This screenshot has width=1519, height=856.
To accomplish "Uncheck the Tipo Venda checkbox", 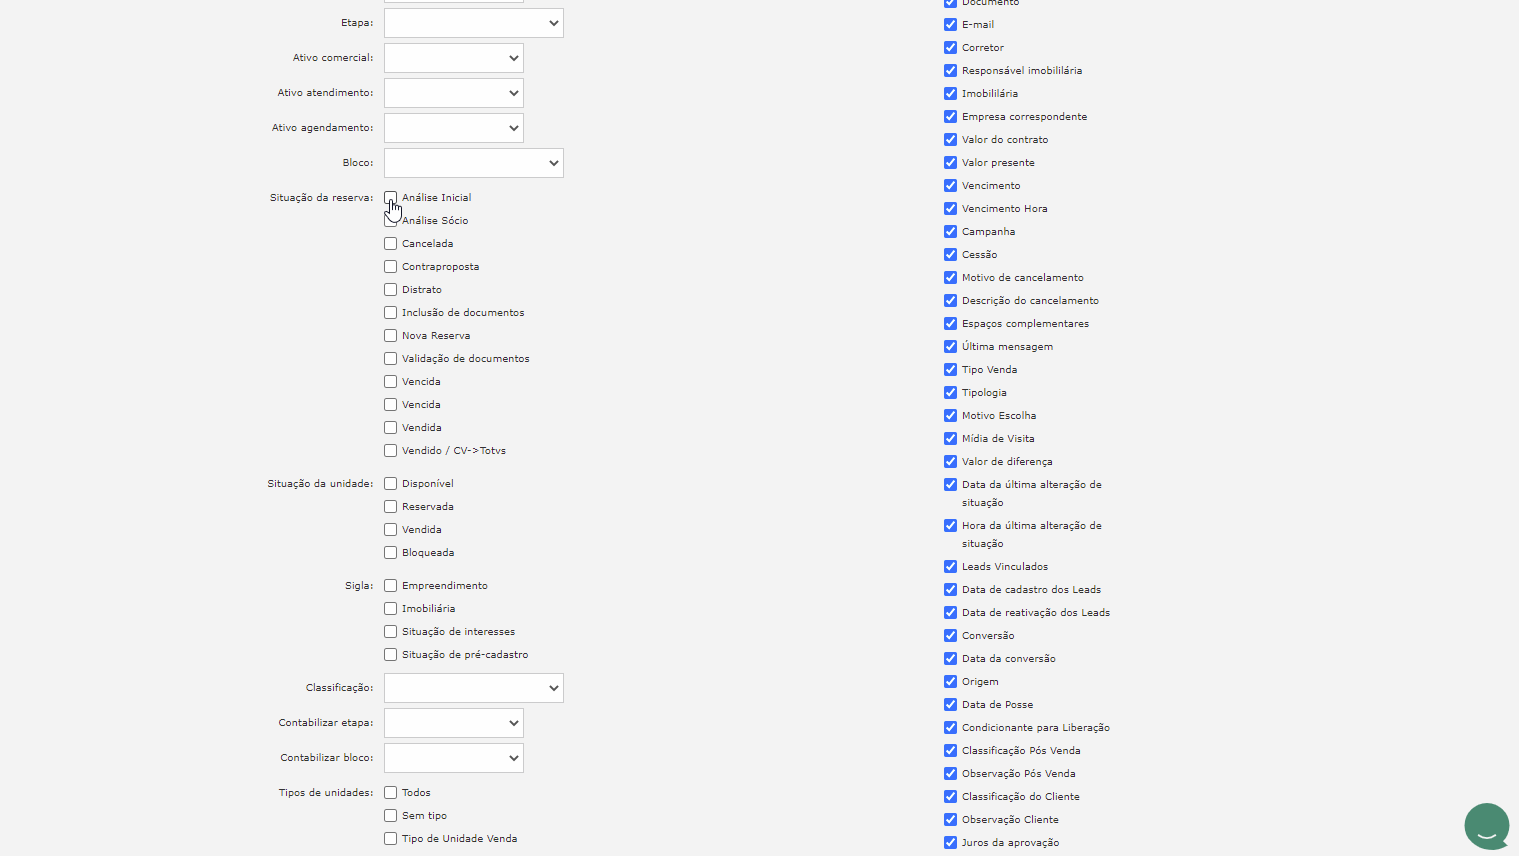I will click(x=951, y=370).
